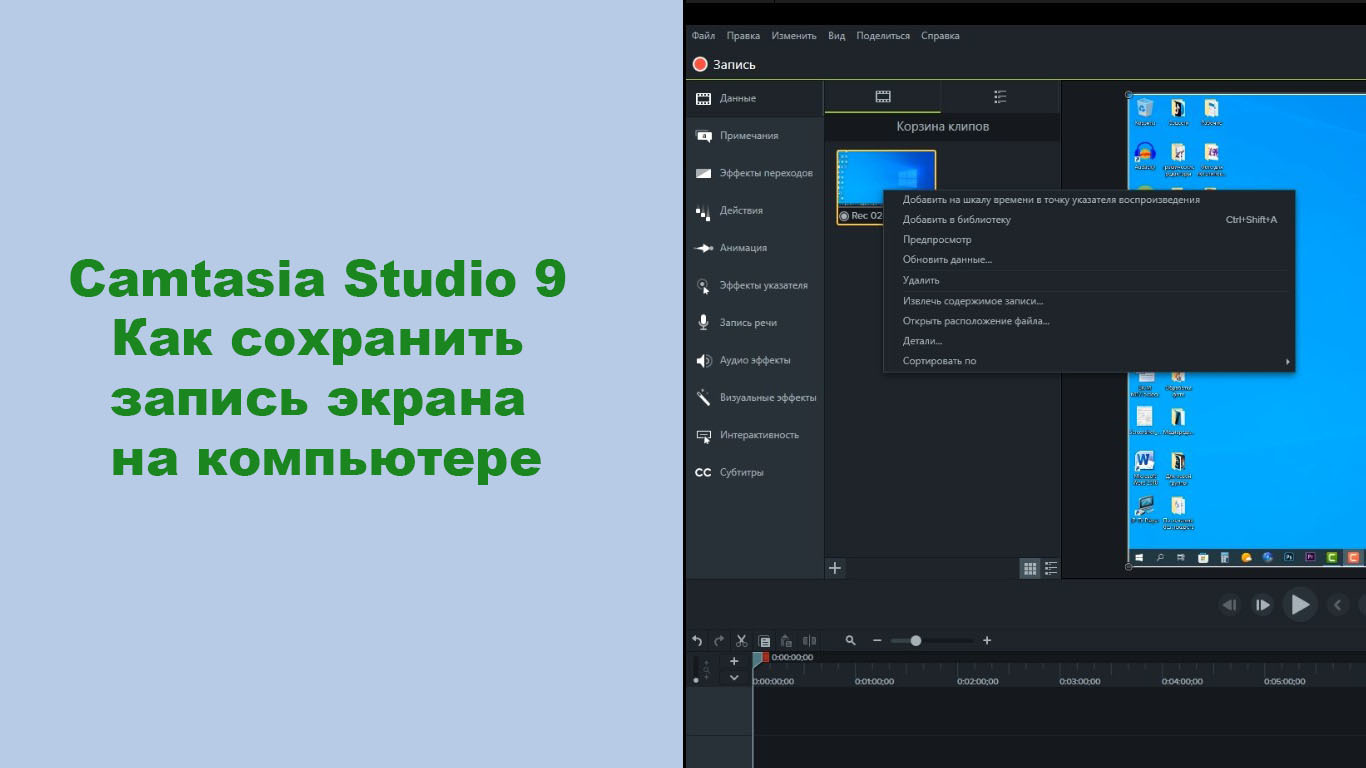Add media with plus button under clip bin

point(835,568)
